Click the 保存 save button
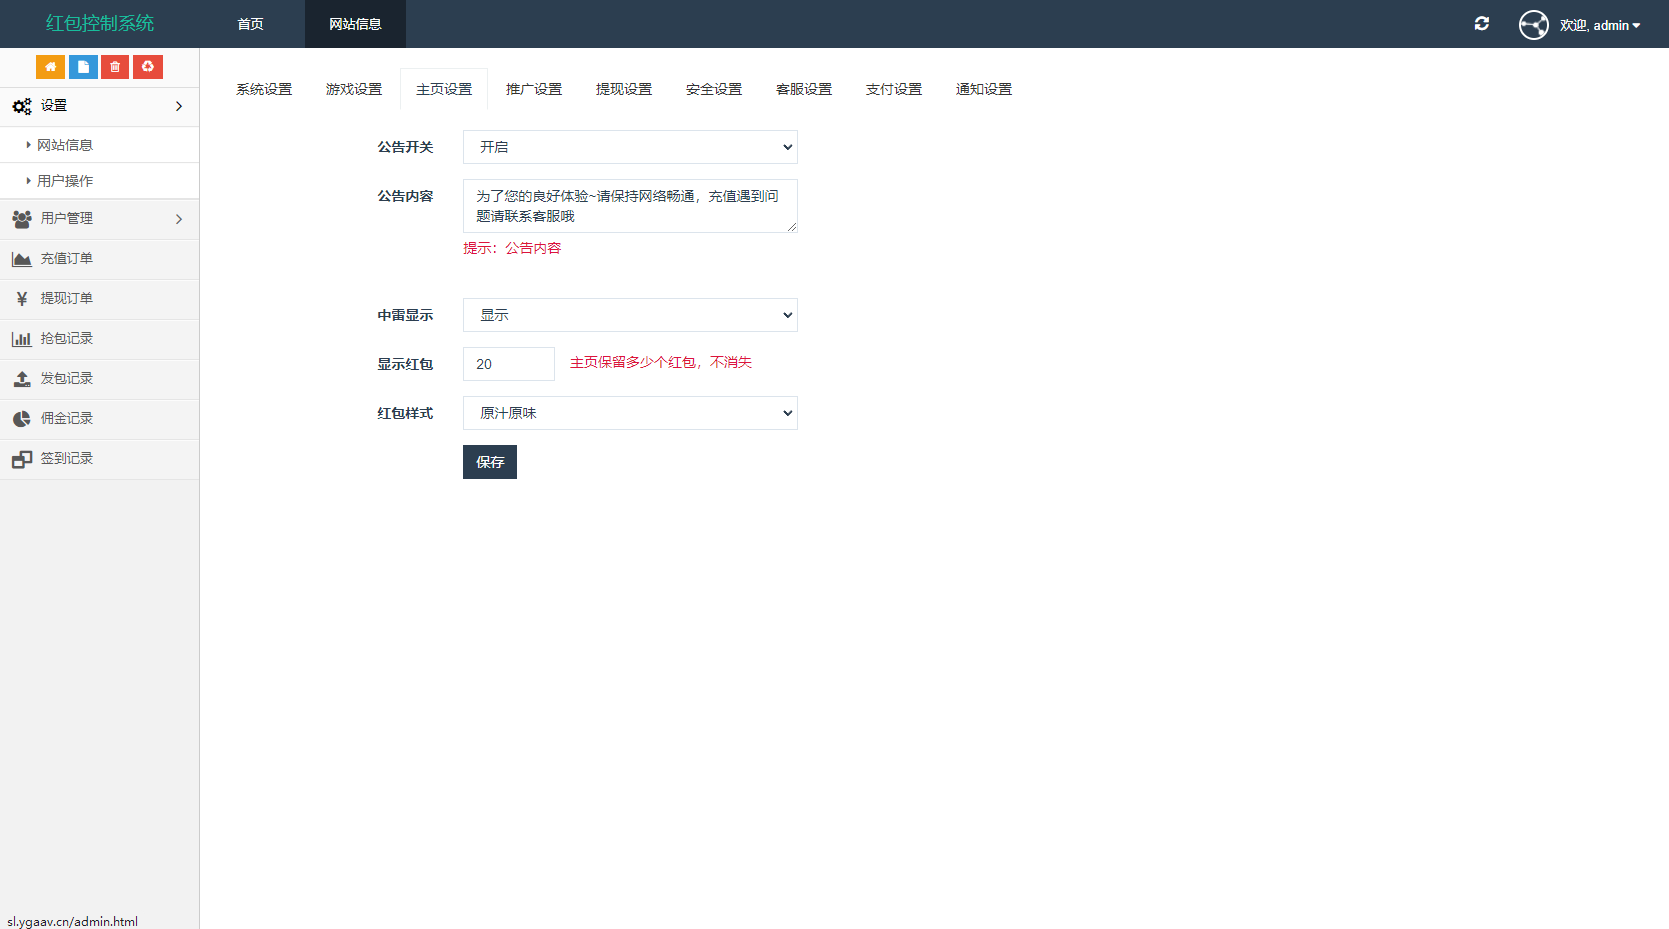The height and width of the screenshot is (929, 1669). (489, 462)
